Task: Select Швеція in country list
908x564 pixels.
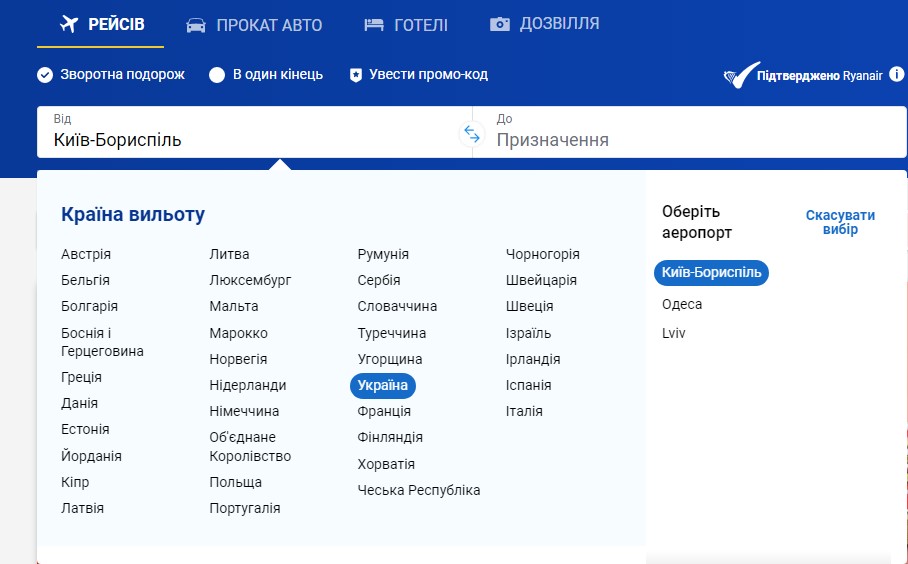Action: 529,306
